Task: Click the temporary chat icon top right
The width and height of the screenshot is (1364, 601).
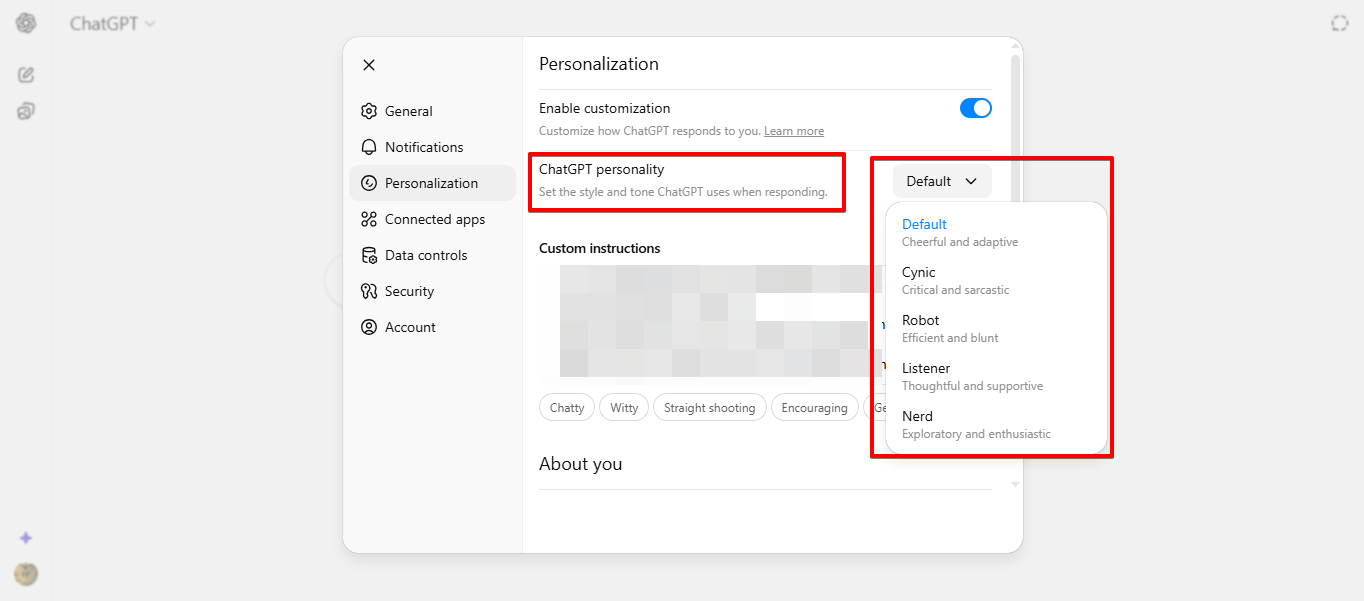Action: (x=1339, y=23)
